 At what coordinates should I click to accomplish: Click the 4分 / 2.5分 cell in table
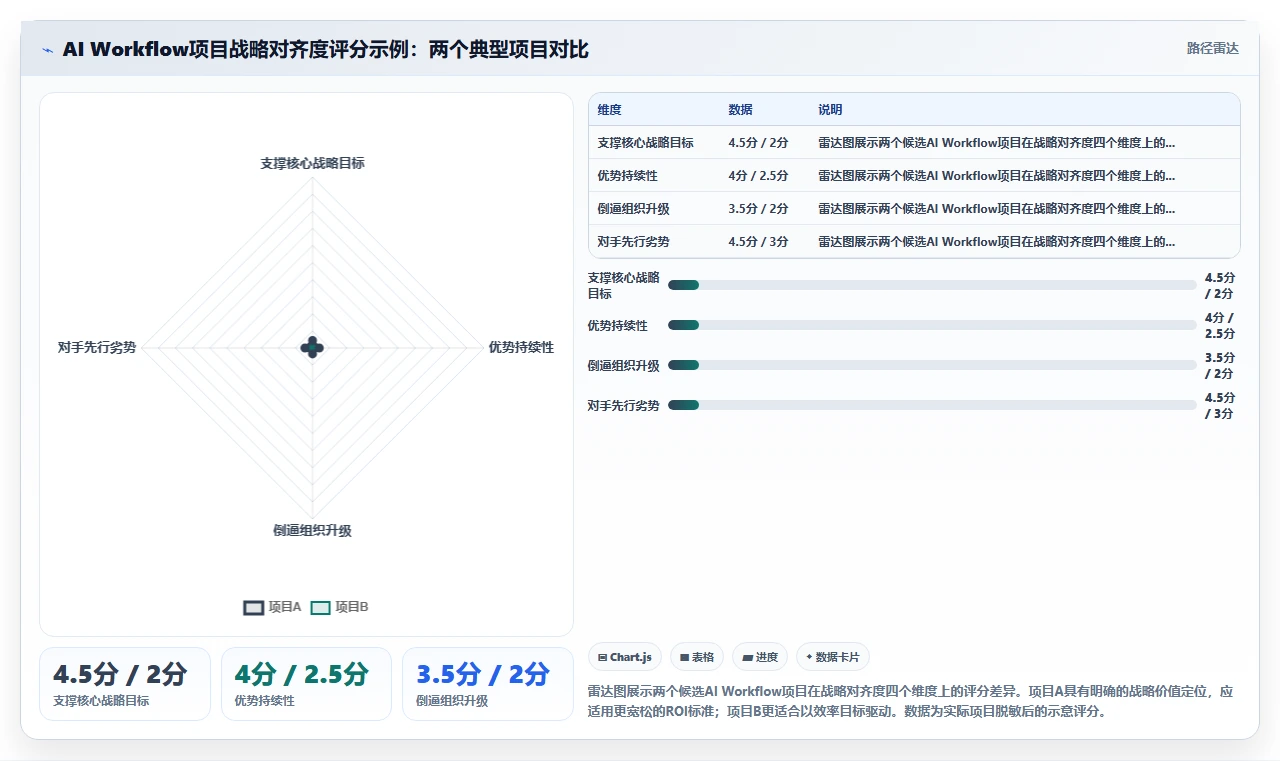click(759, 176)
